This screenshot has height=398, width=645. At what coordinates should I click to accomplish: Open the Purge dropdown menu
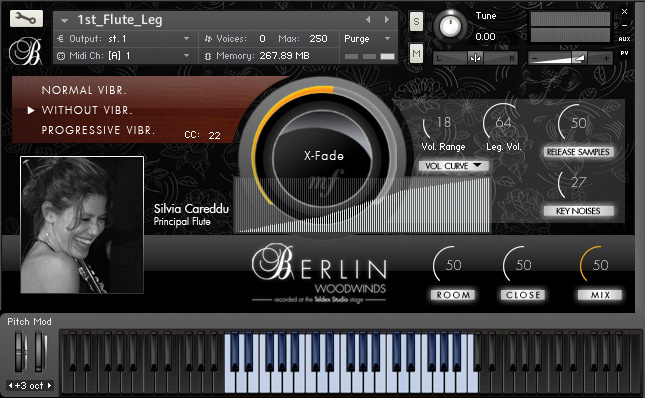[x=367, y=39]
